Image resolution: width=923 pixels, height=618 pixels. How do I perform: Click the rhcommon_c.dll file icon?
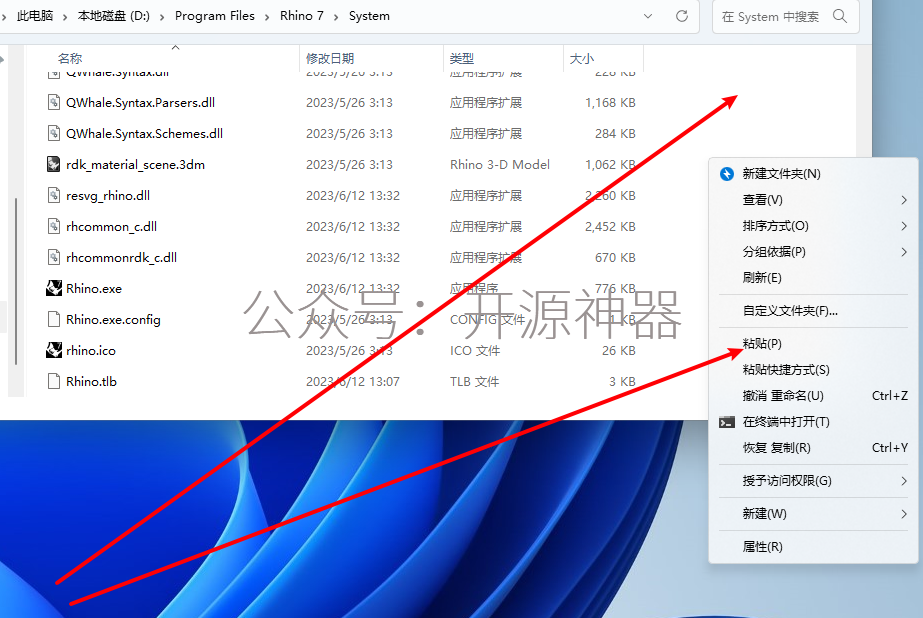(54, 226)
